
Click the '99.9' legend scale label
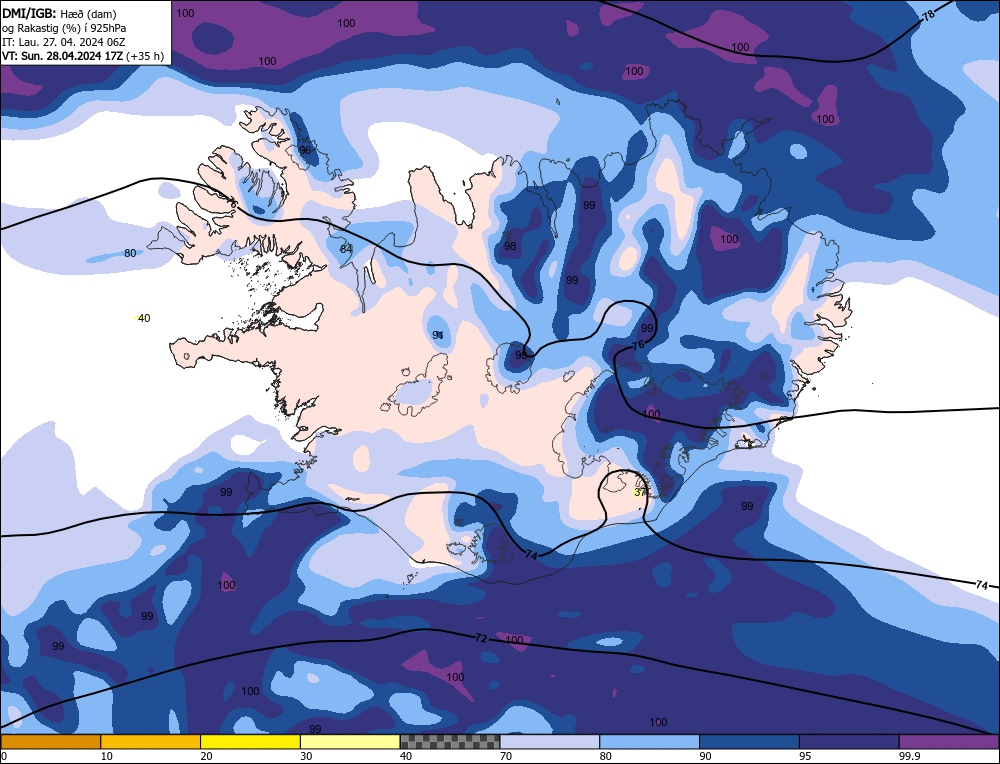click(908, 756)
